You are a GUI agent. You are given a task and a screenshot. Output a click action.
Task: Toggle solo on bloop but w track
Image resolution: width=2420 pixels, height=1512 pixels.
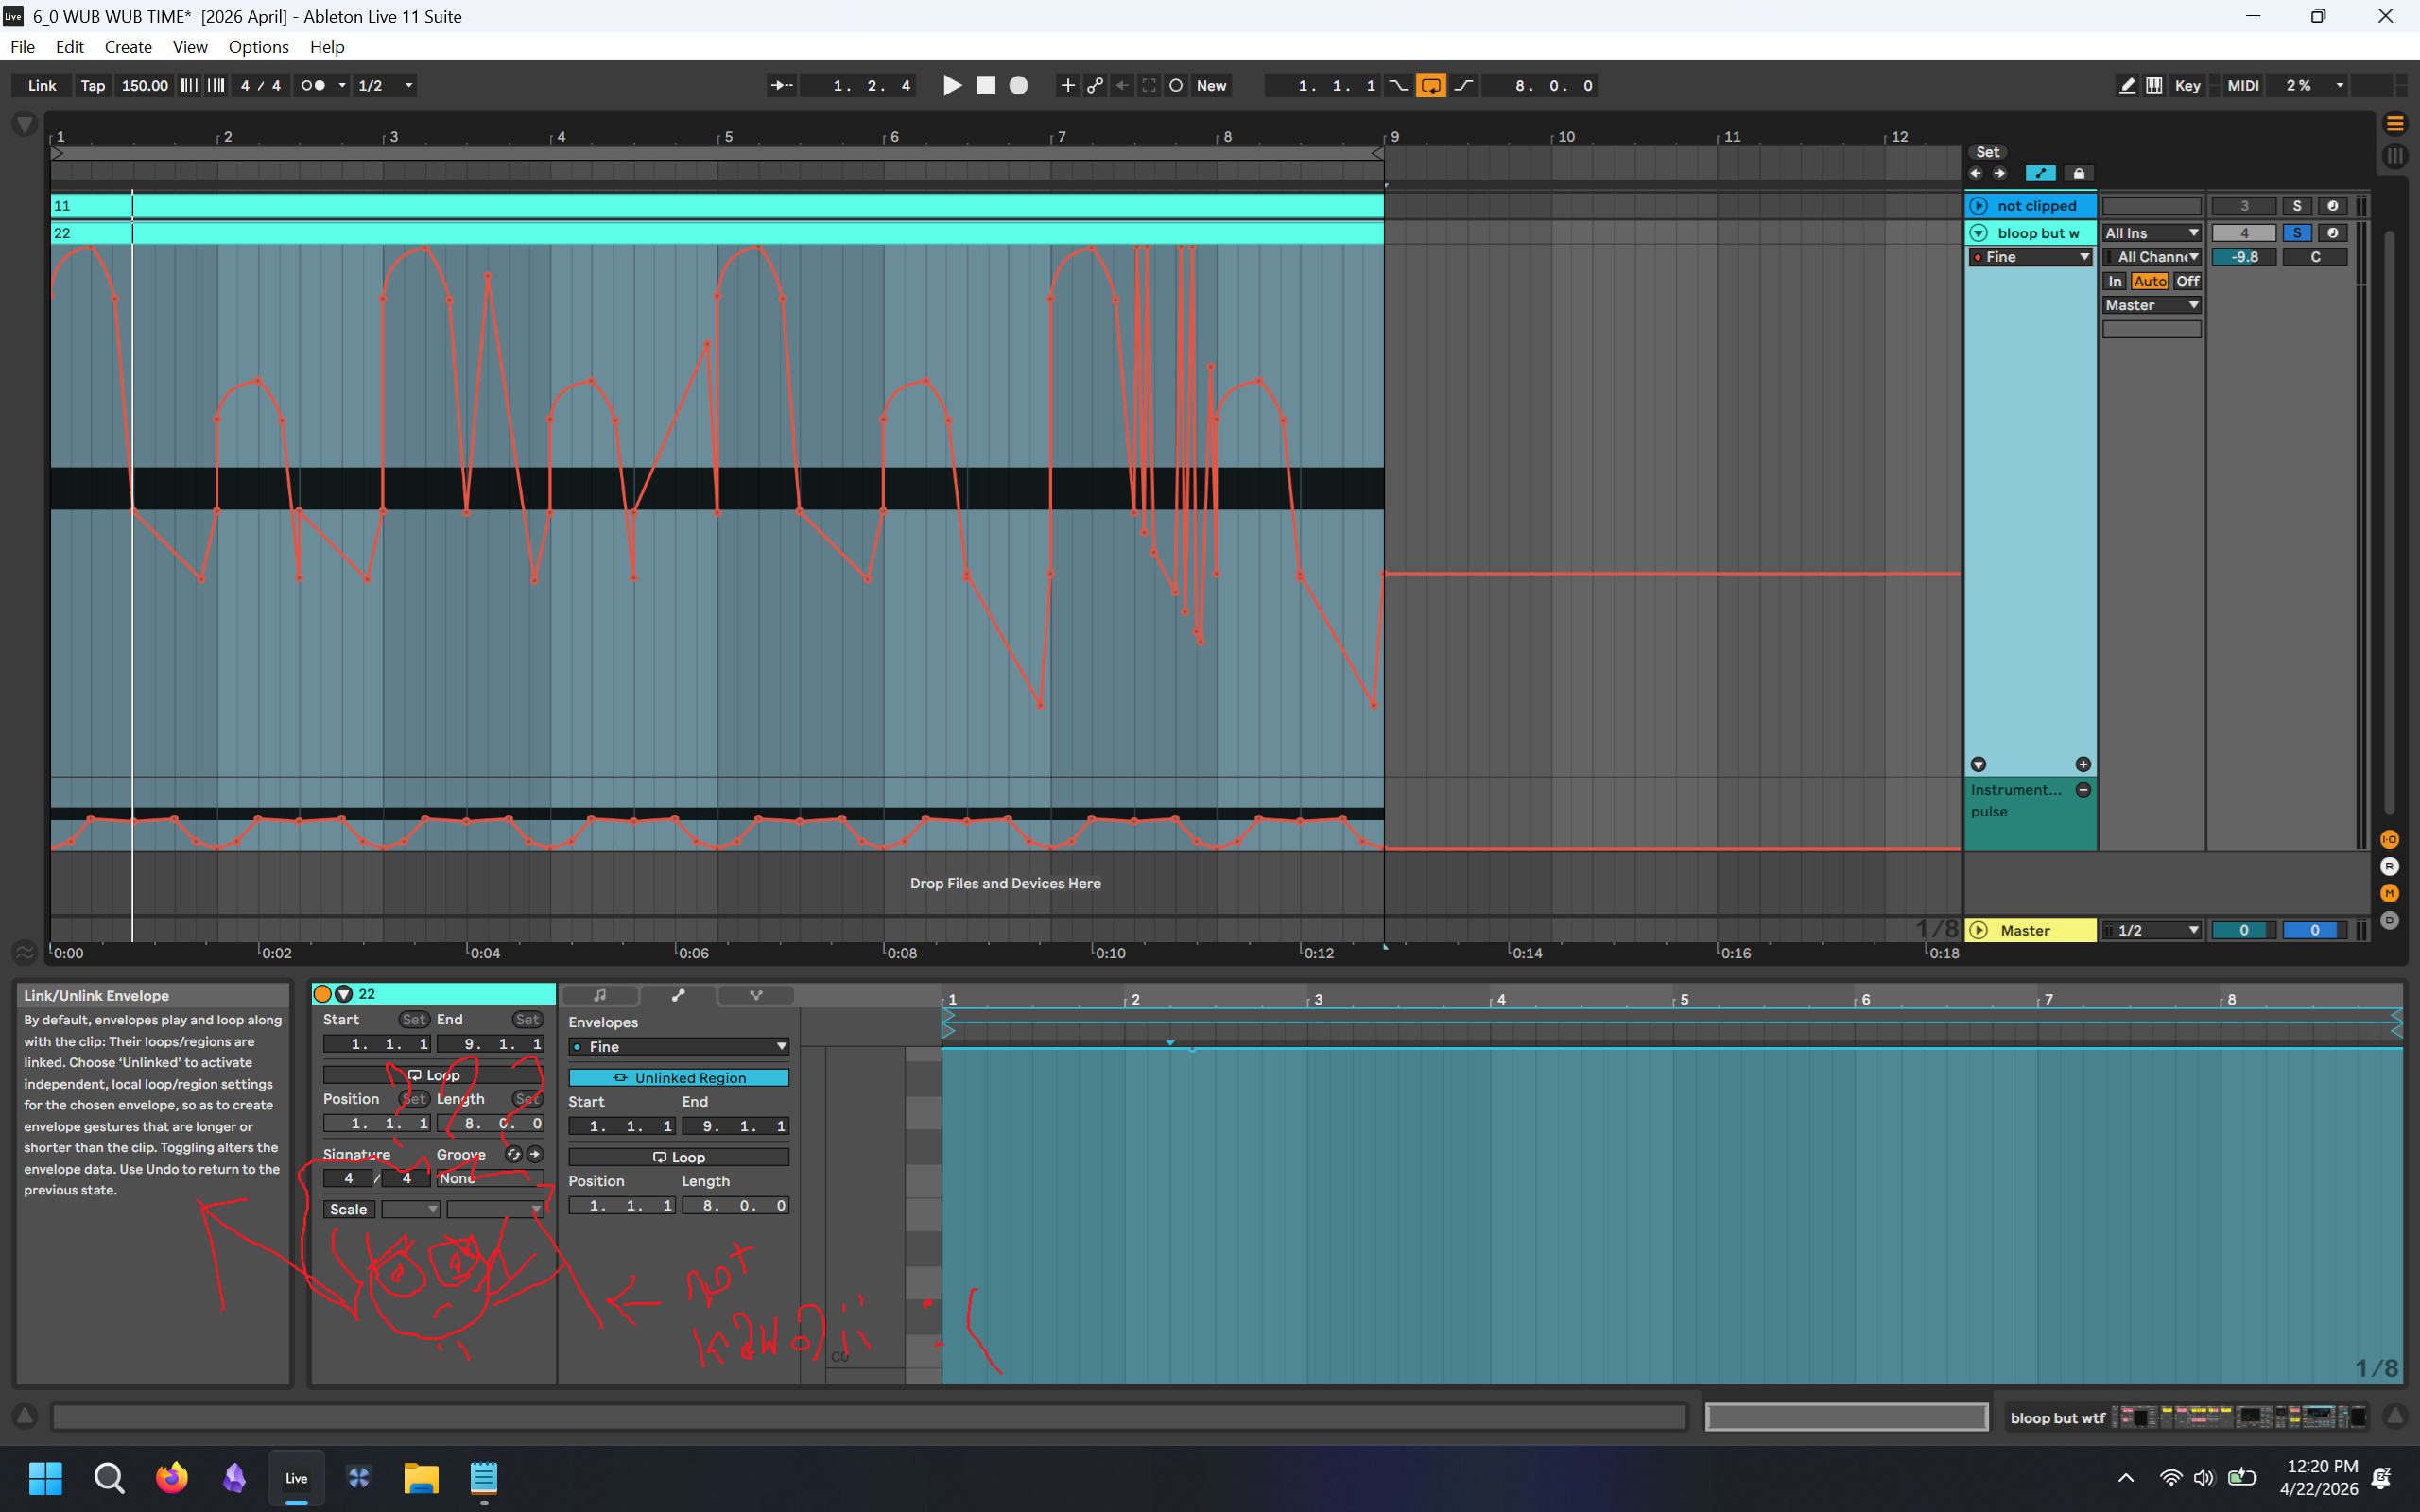tap(2297, 233)
